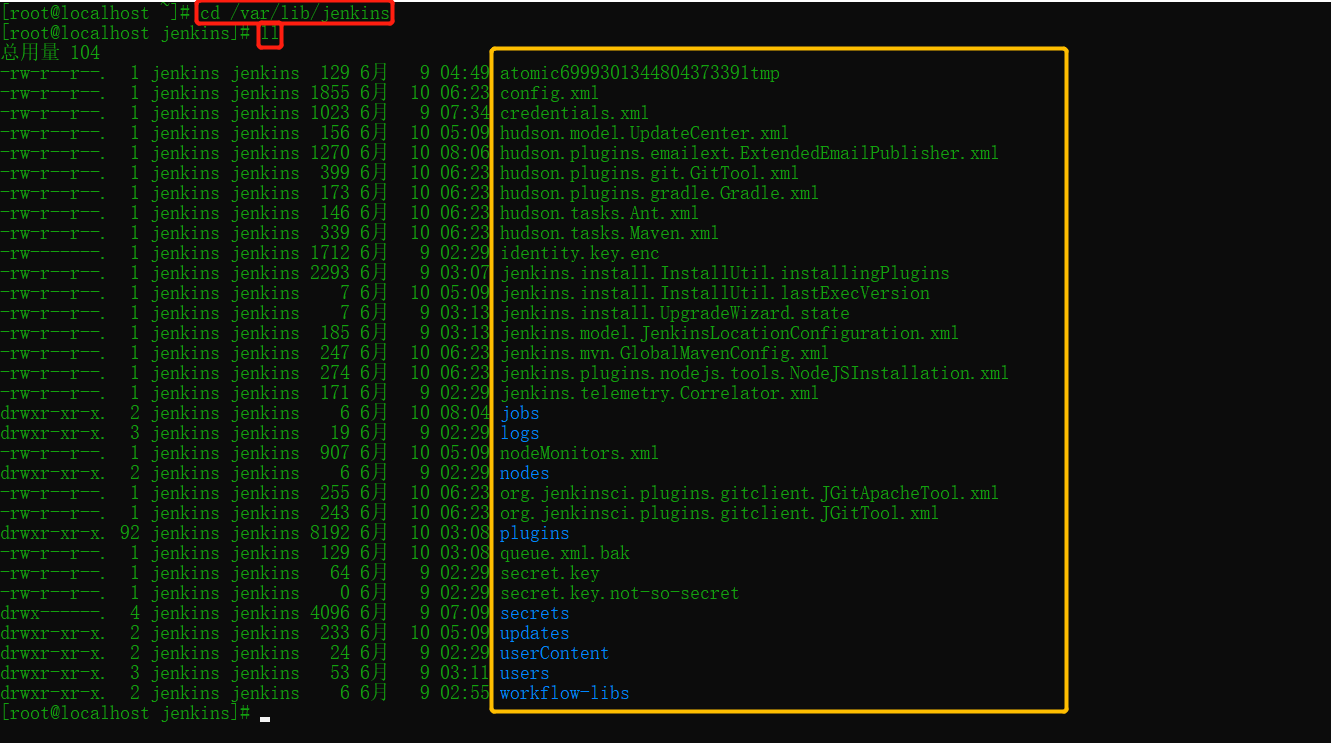Select hudson.tasks.Ant.xml file name
This screenshot has height=743, width=1331.
tap(600, 213)
